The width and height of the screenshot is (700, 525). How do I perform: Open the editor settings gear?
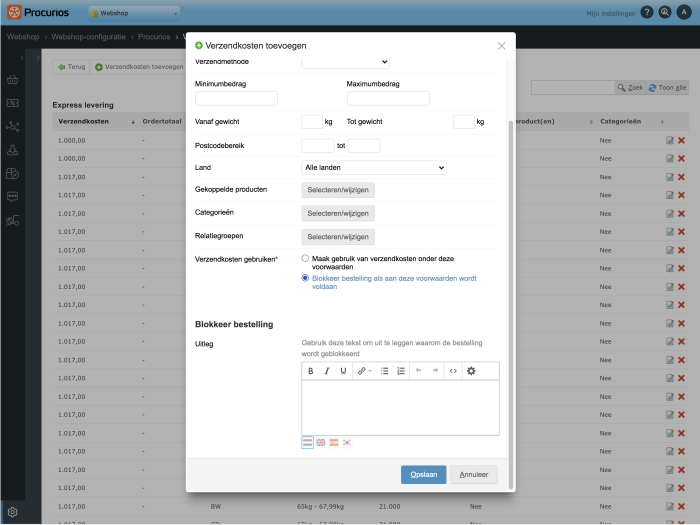[471, 371]
